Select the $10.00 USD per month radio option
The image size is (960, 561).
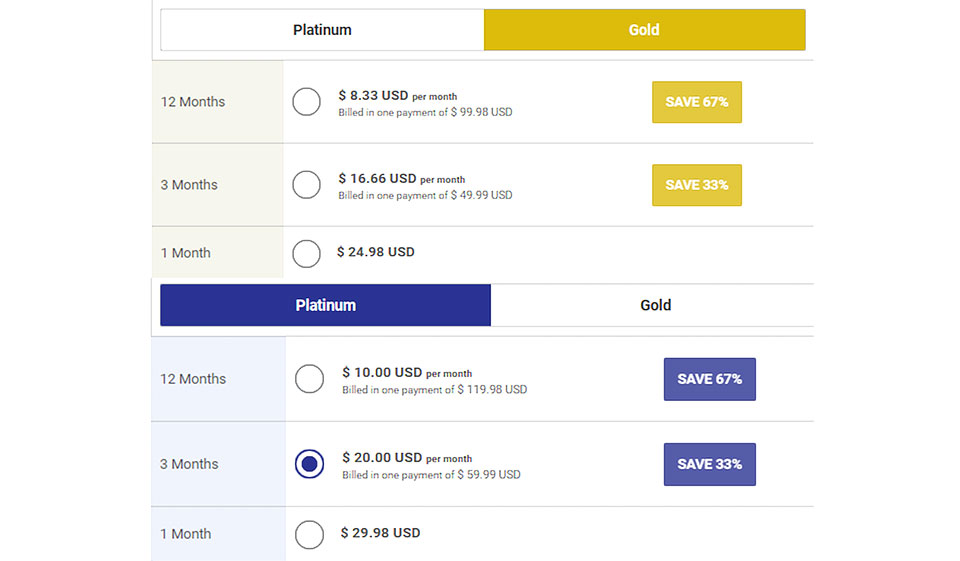coord(310,379)
